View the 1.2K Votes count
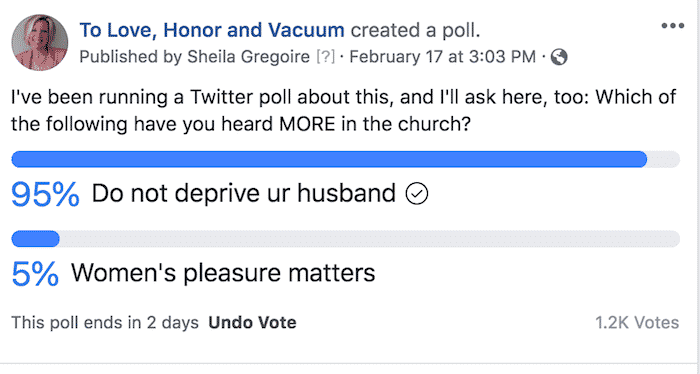700x374 pixels. 637,322
